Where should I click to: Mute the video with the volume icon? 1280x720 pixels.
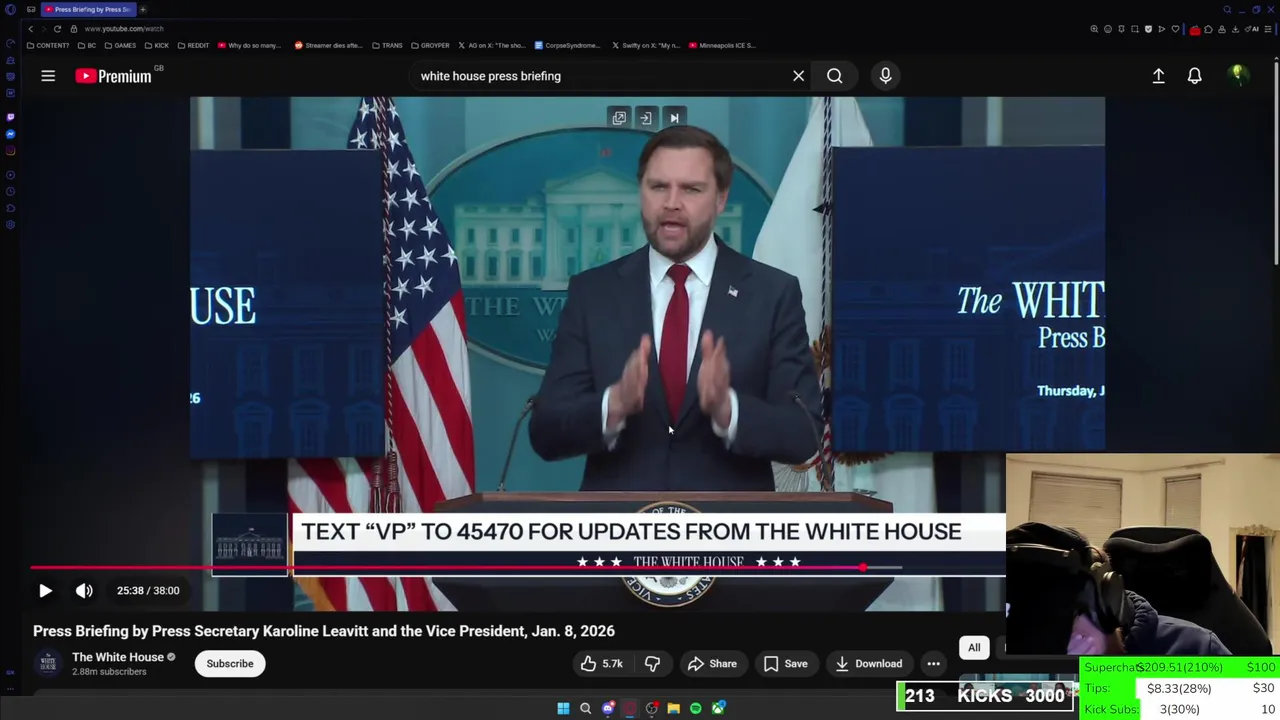coord(84,590)
